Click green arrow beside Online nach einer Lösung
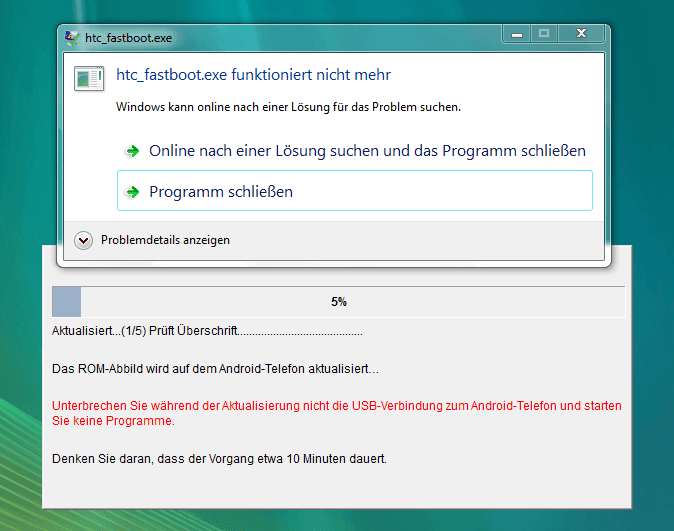Viewport: 674px width, 531px height. click(132, 151)
